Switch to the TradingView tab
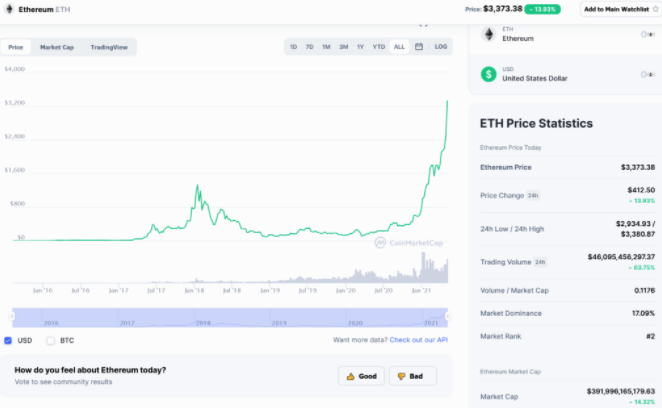The height and width of the screenshot is (408, 662). pos(108,47)
